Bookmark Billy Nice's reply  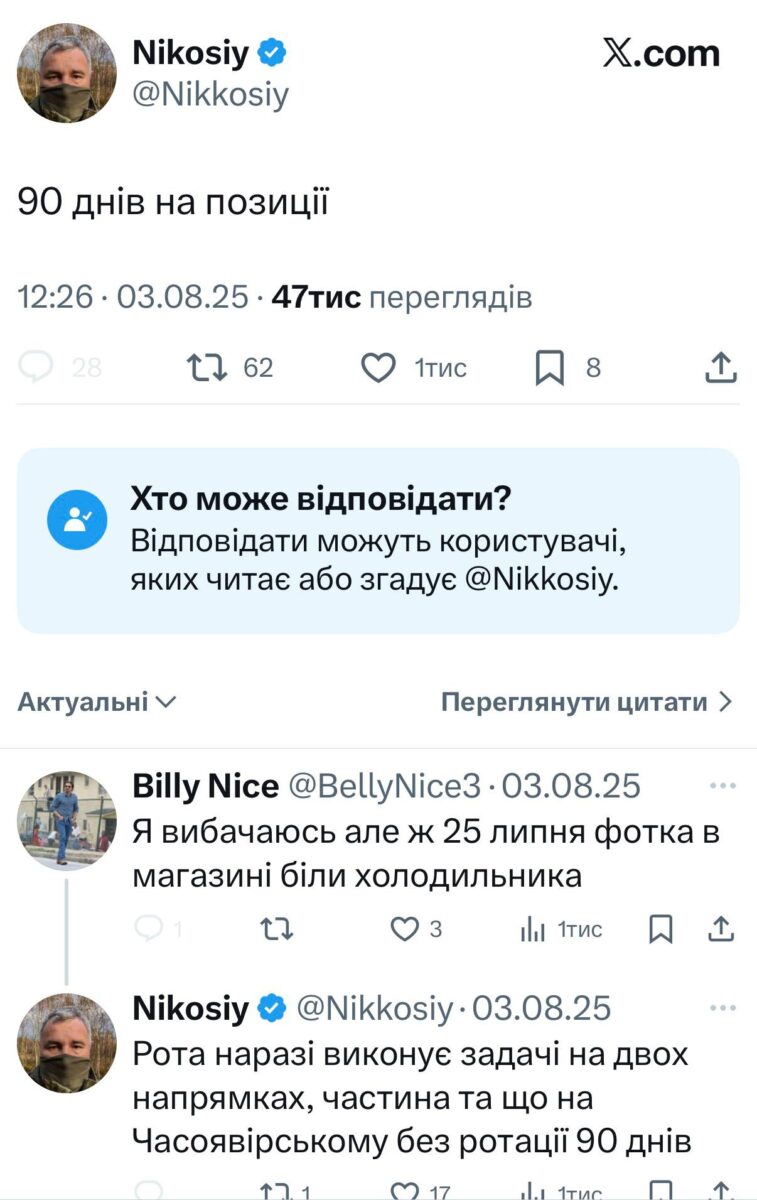(x=661, y=930)
